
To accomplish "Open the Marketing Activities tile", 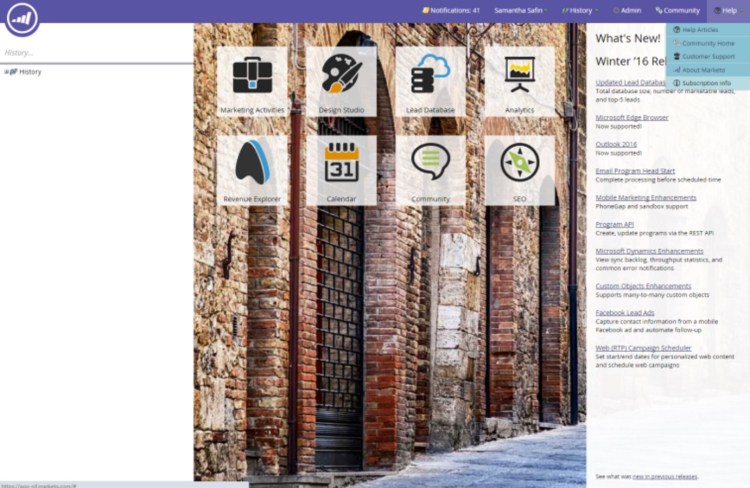I will [x=253, y=81].
